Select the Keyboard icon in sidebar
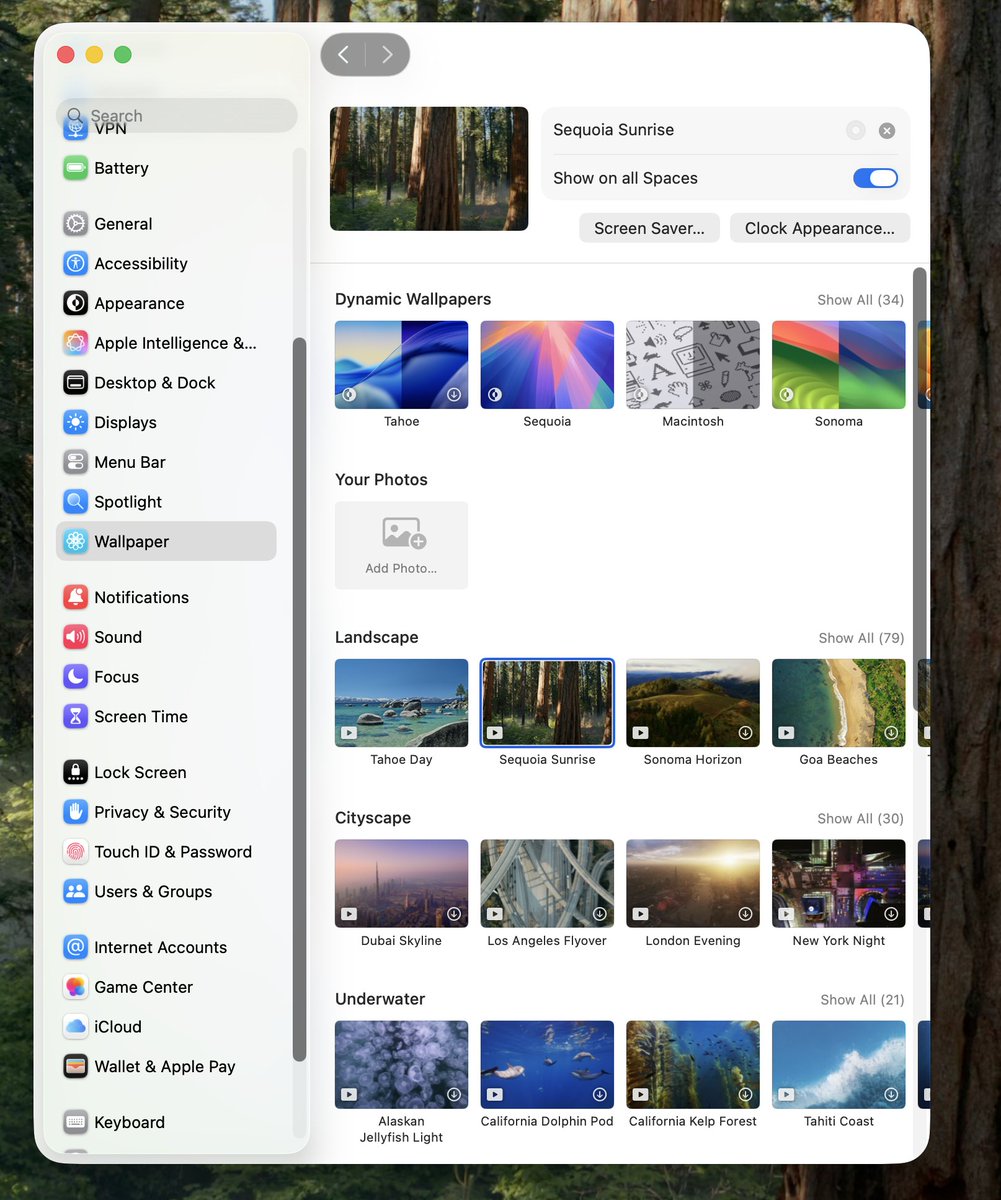 tap(76, 1123)
